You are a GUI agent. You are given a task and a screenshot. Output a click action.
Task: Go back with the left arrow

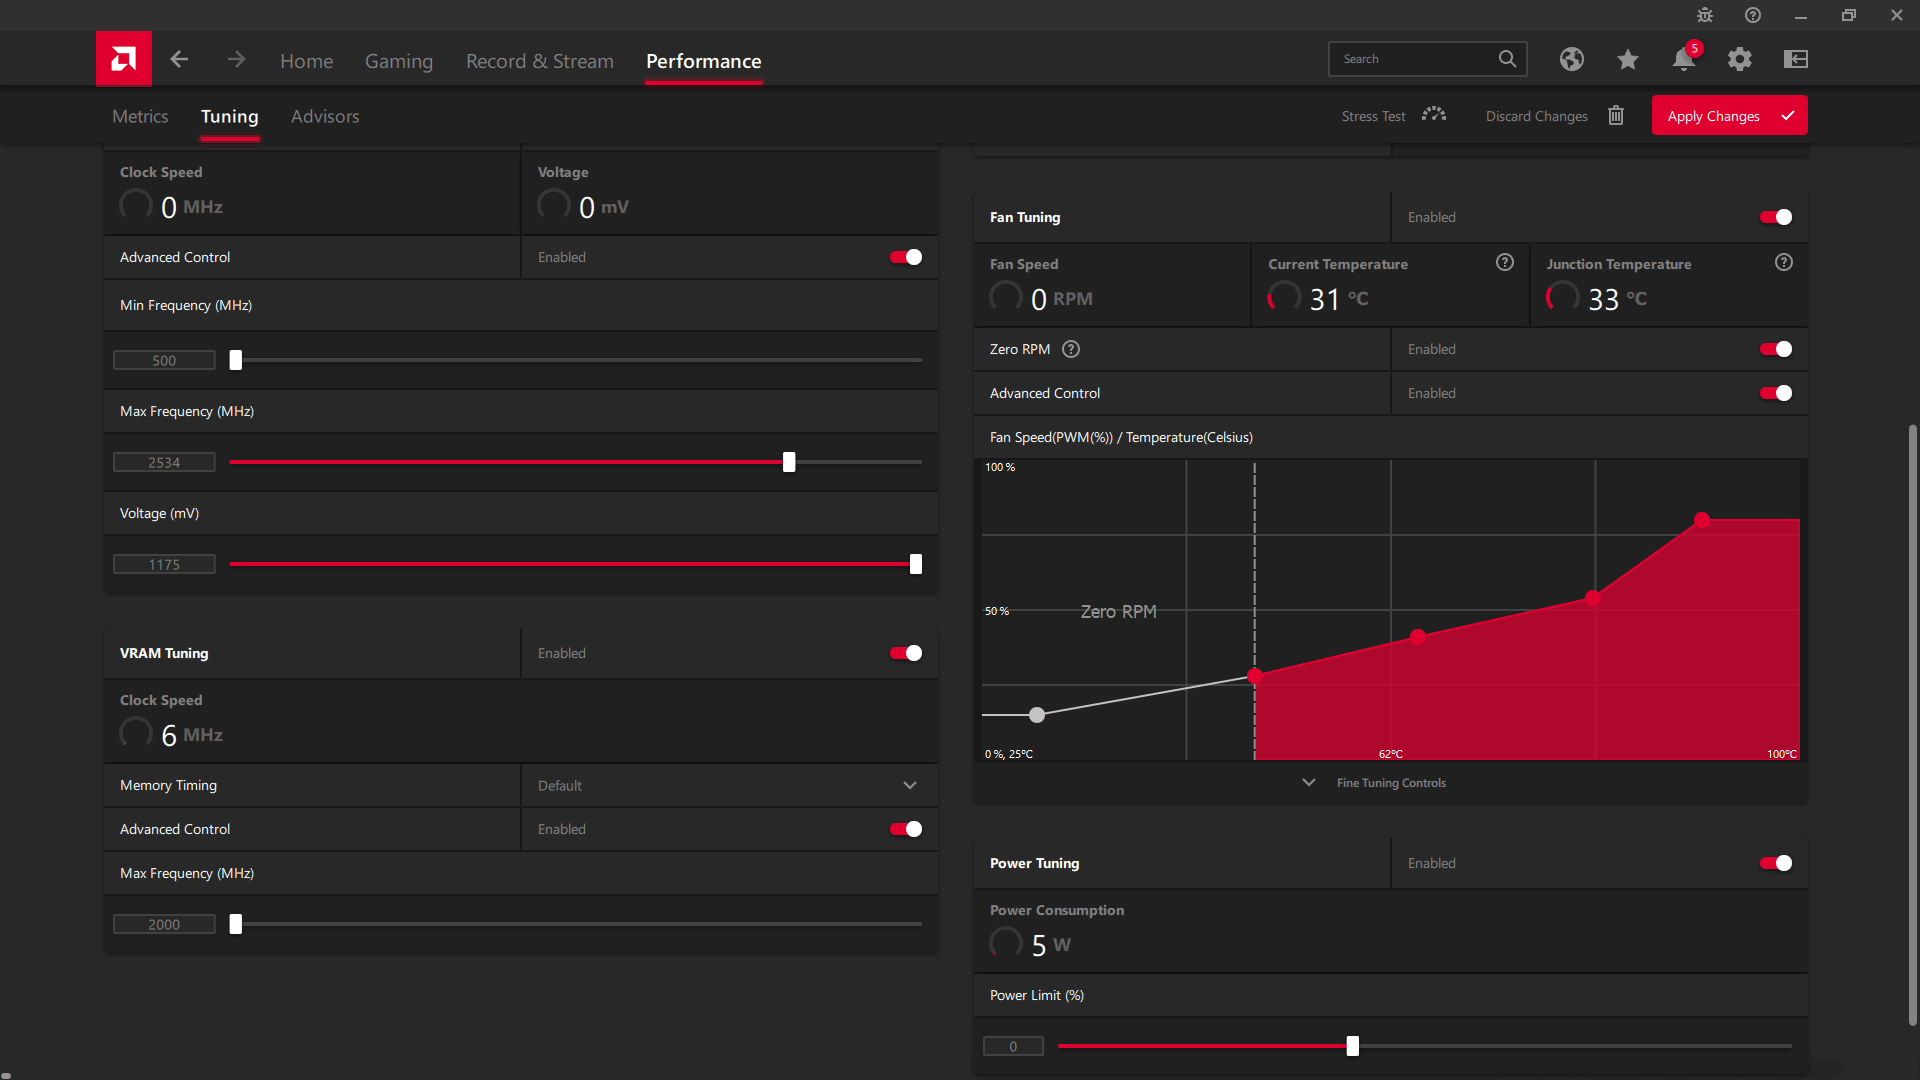pos(179,59)
